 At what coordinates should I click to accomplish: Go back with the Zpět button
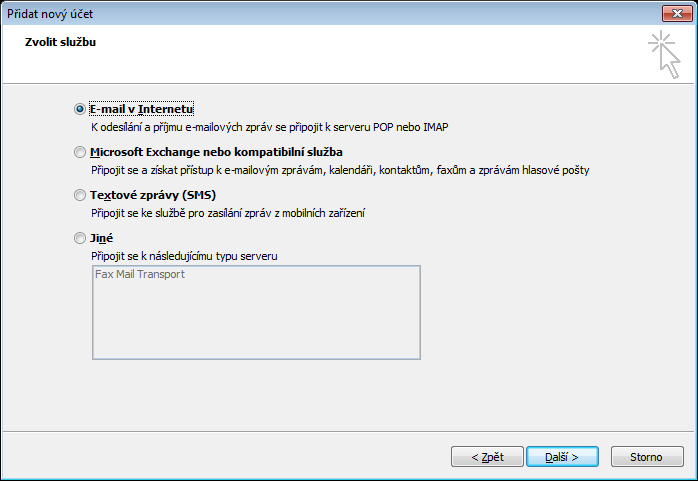pos(487,457)
